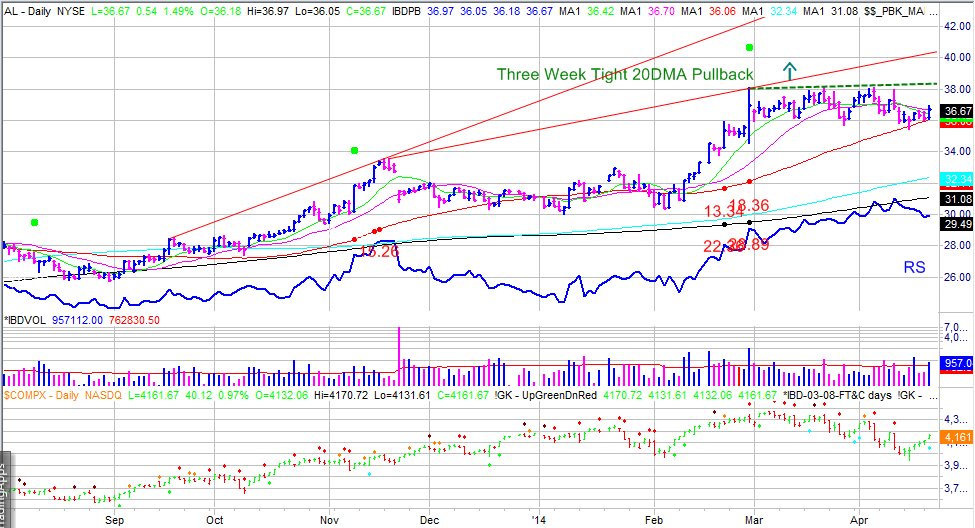Click the green dot marker at far left

(35, 222)
